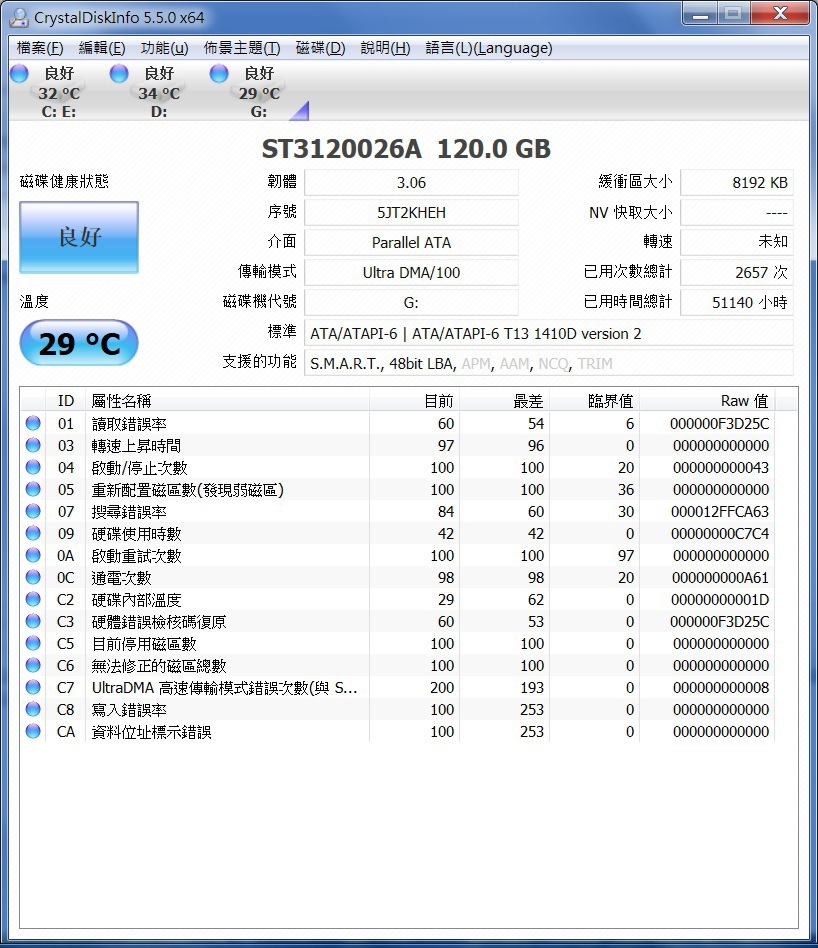Screen dimensions: 818x948
Task: Click the Raw 值 column header
Action: pyautogui.click(x=707, y=401)
